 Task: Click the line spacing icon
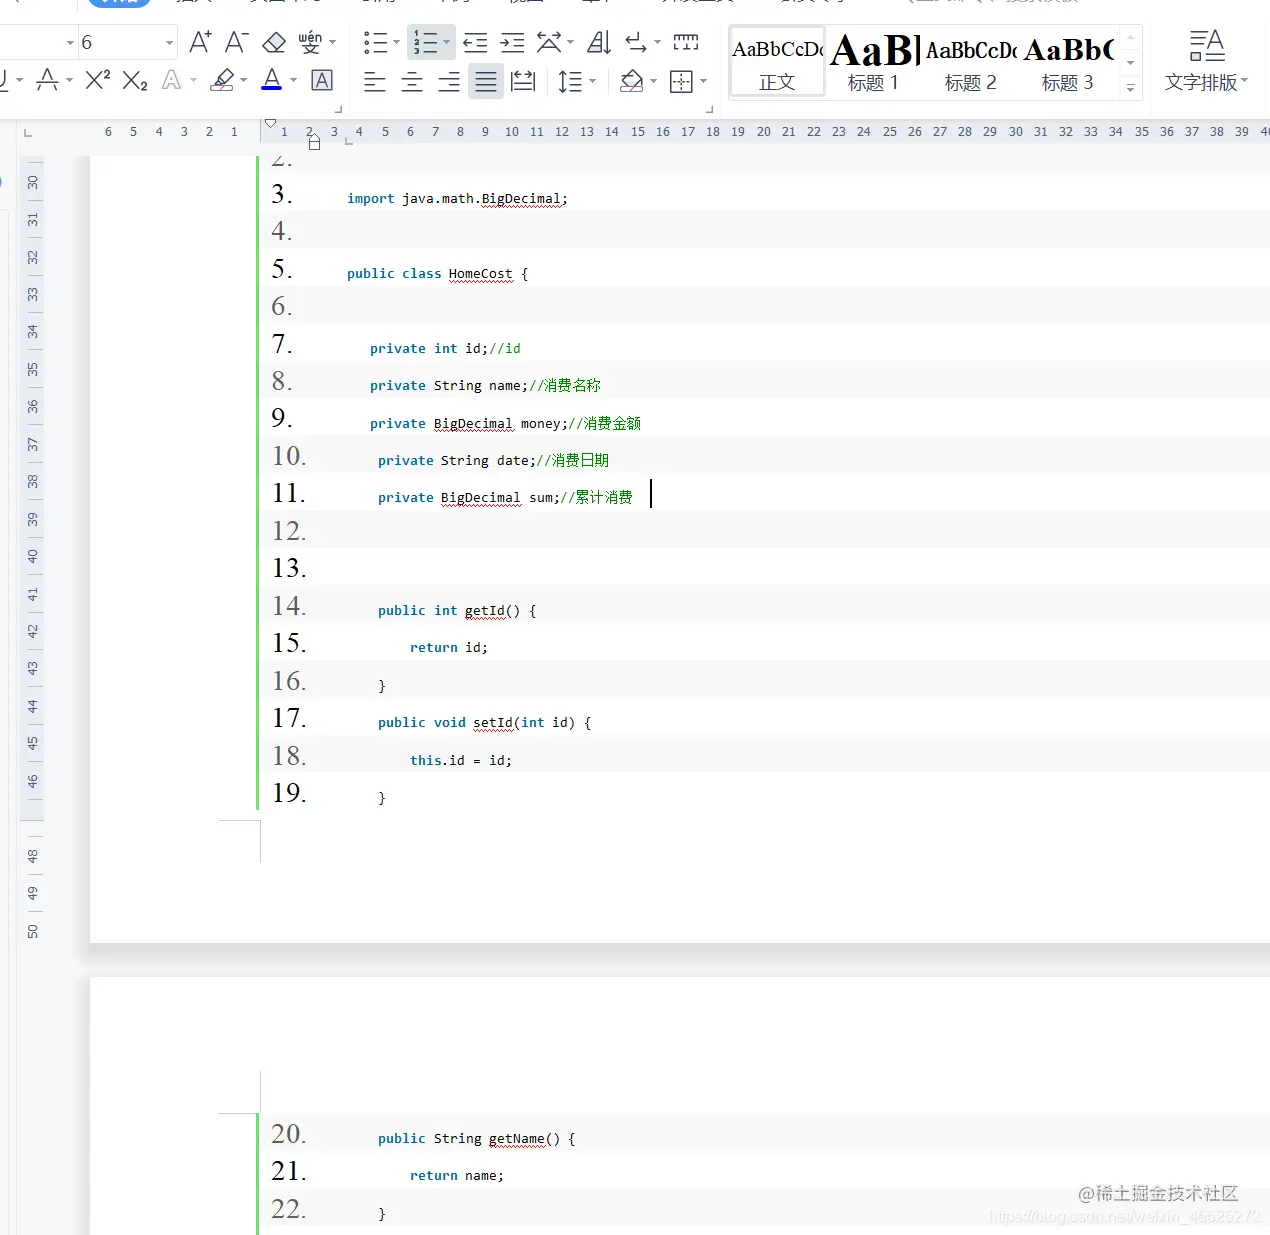pyautogui.click(x=570, y=82)
